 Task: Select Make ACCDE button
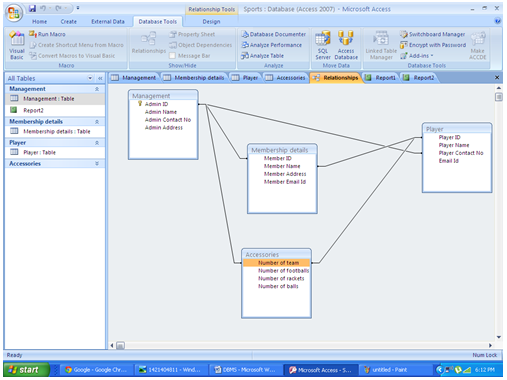478,45
